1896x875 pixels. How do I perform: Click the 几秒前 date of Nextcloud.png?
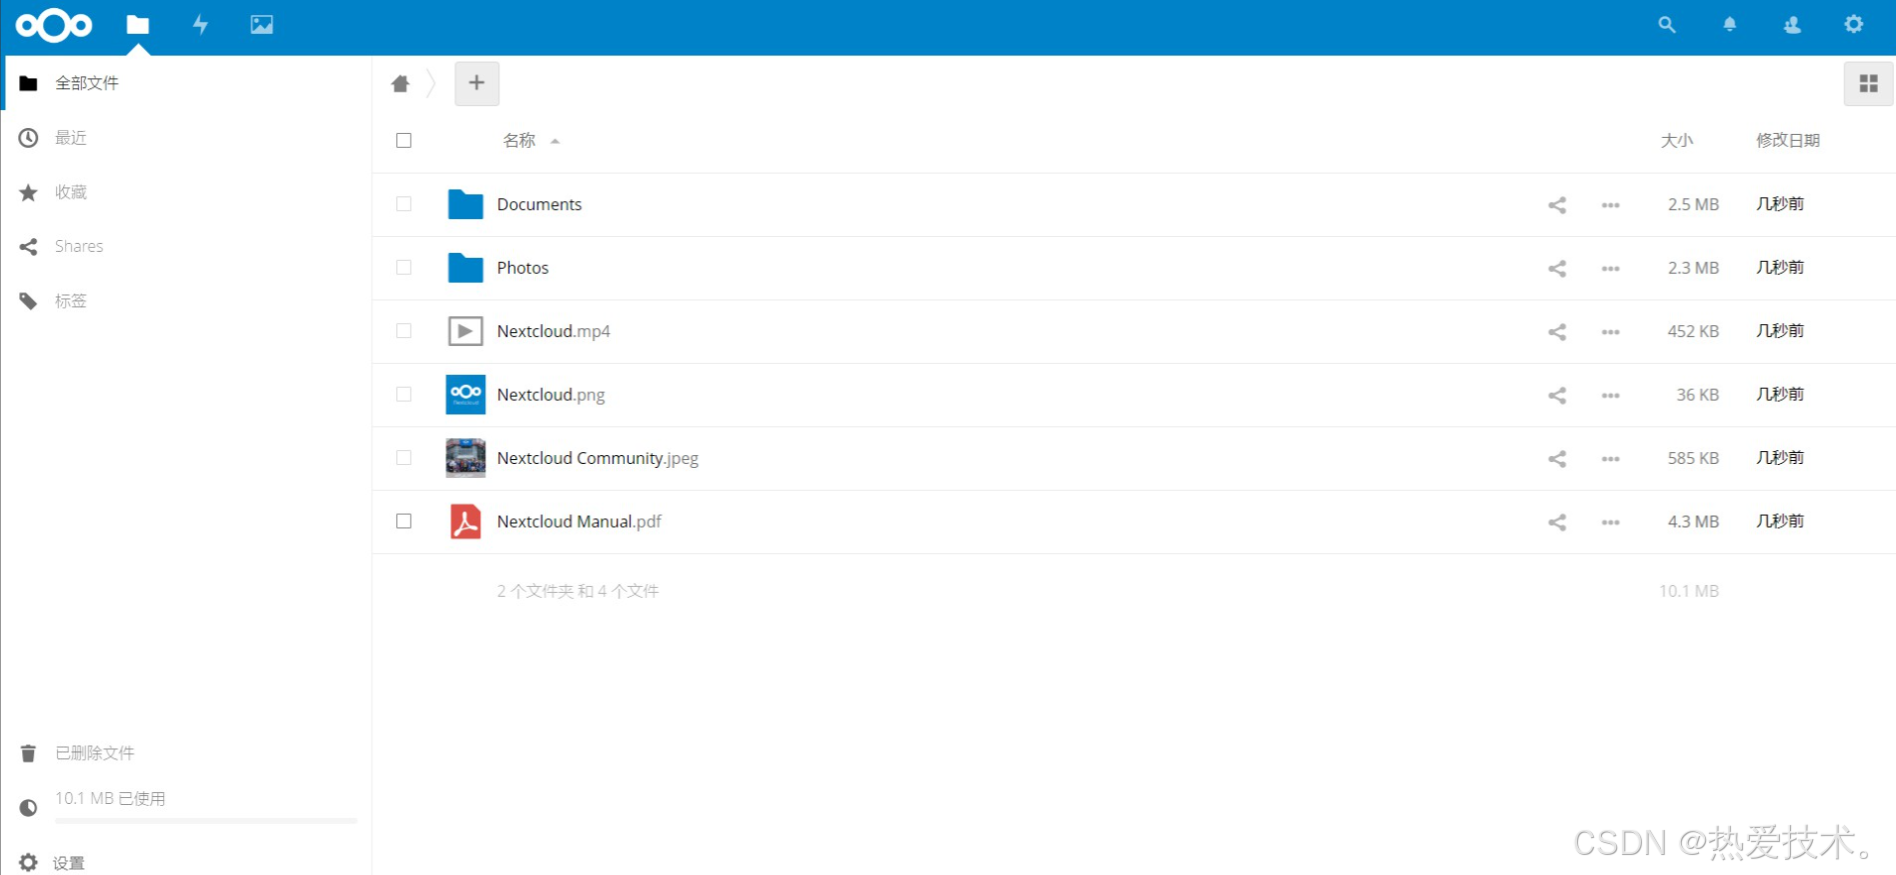click(1780, 394)
